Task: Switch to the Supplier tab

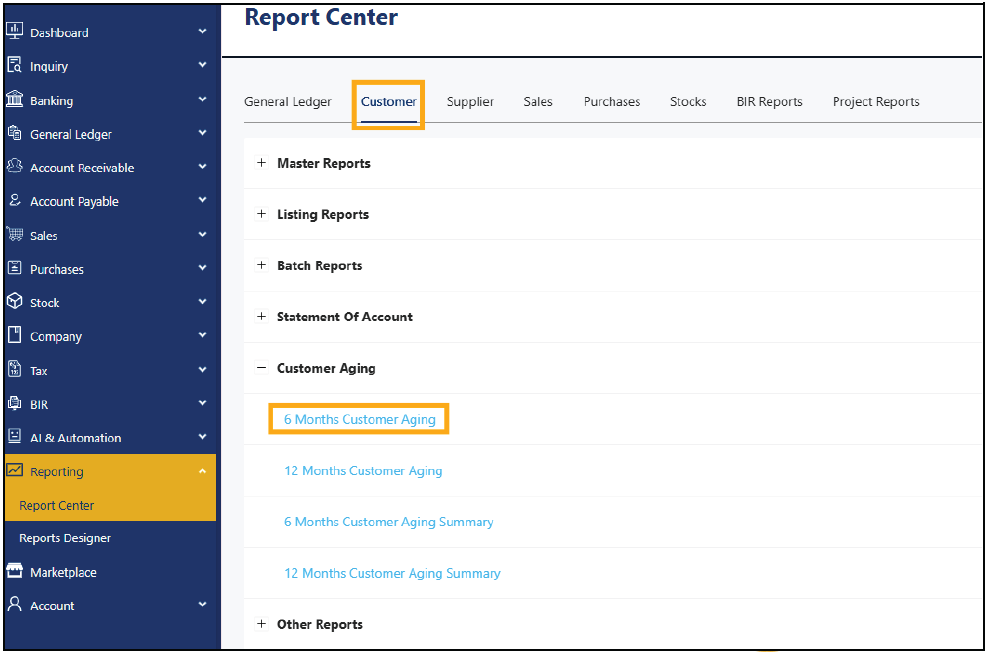Action: (x=470, y=101)
